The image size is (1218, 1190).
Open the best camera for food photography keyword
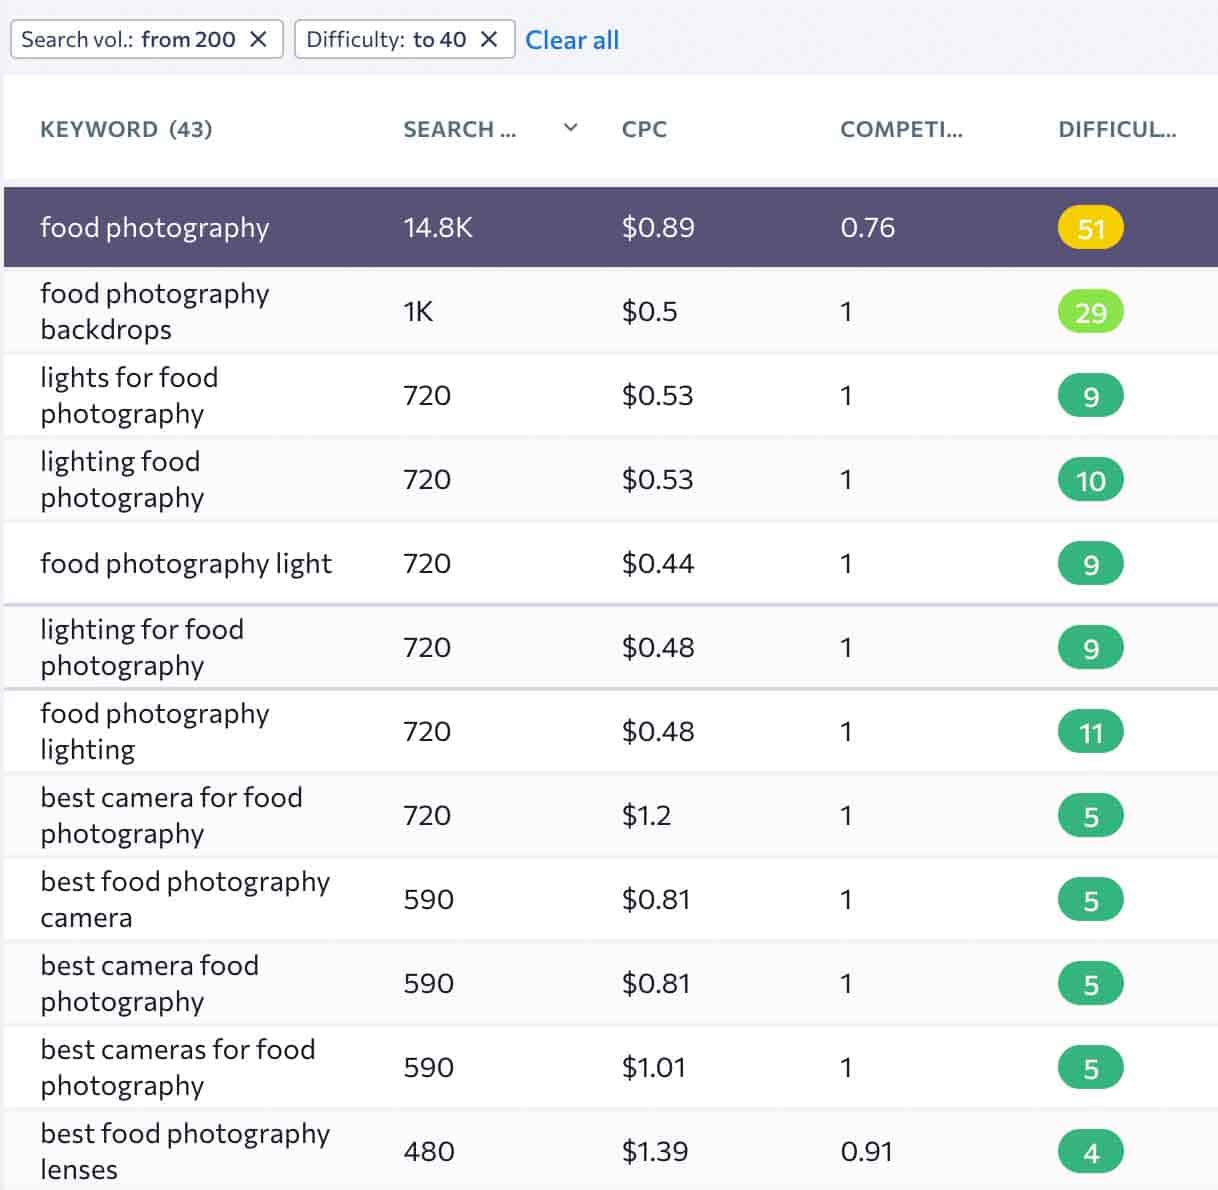[171, 815]
